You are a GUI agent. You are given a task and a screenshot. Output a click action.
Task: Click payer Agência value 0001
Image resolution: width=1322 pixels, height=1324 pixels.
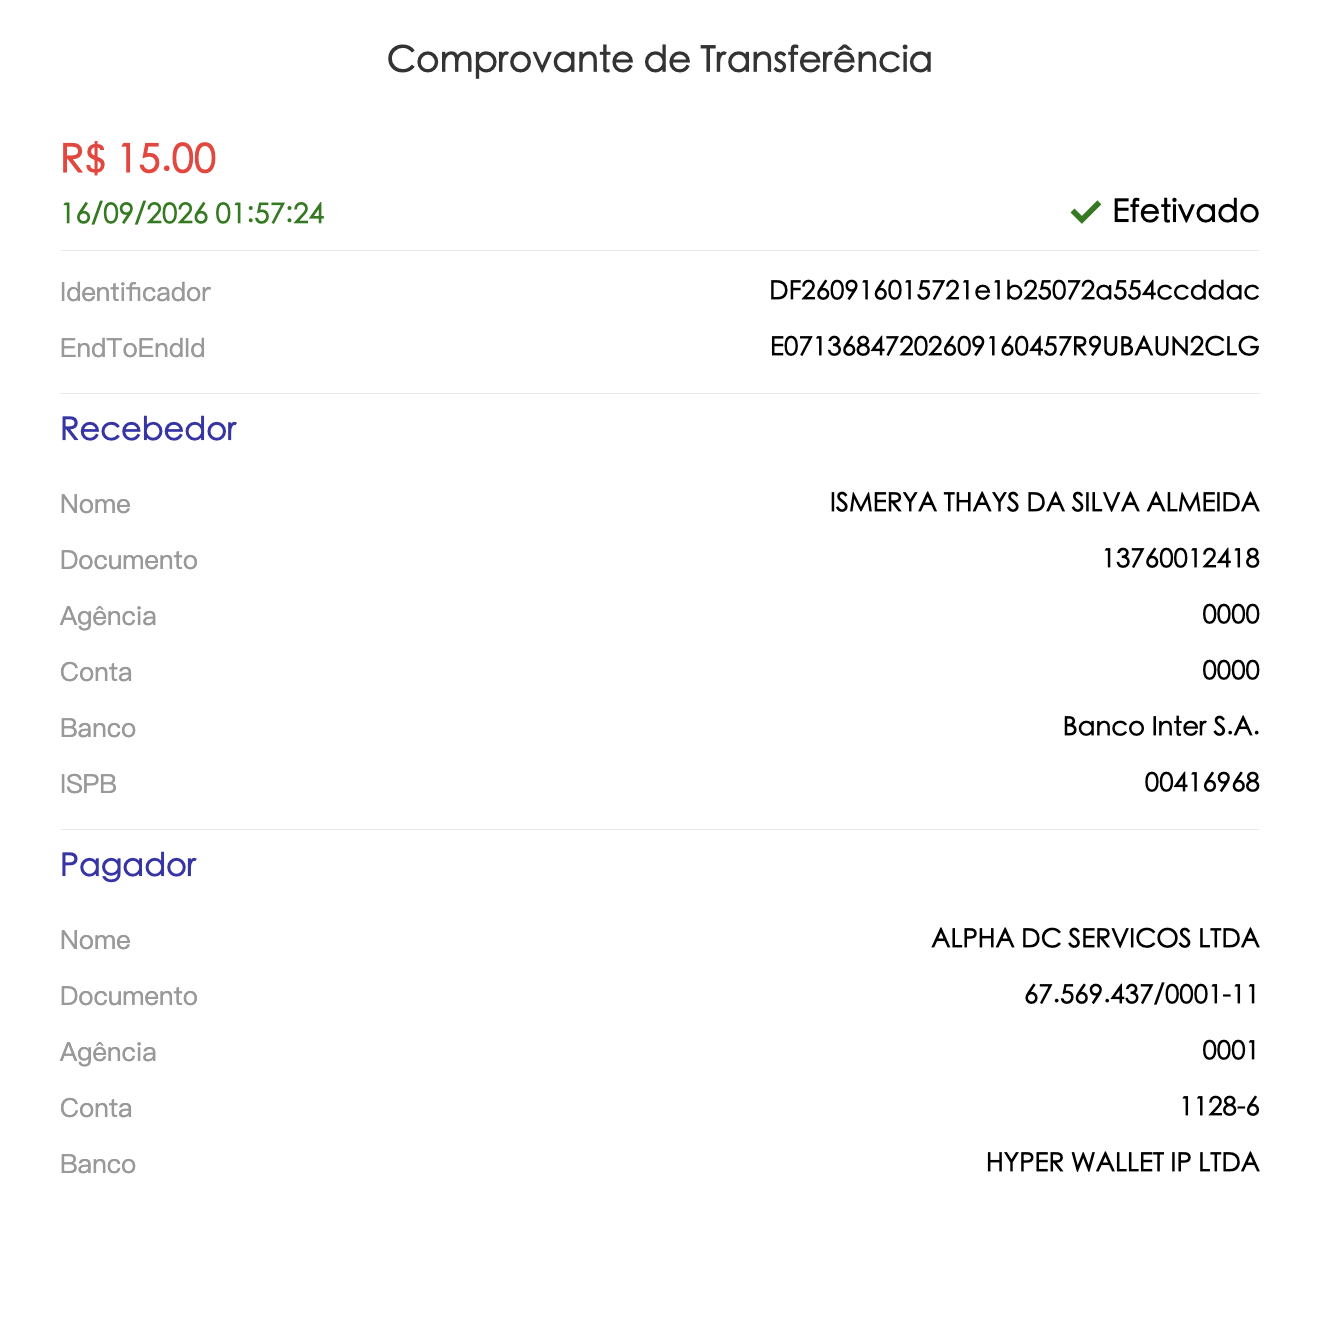coord(1230,1050)
